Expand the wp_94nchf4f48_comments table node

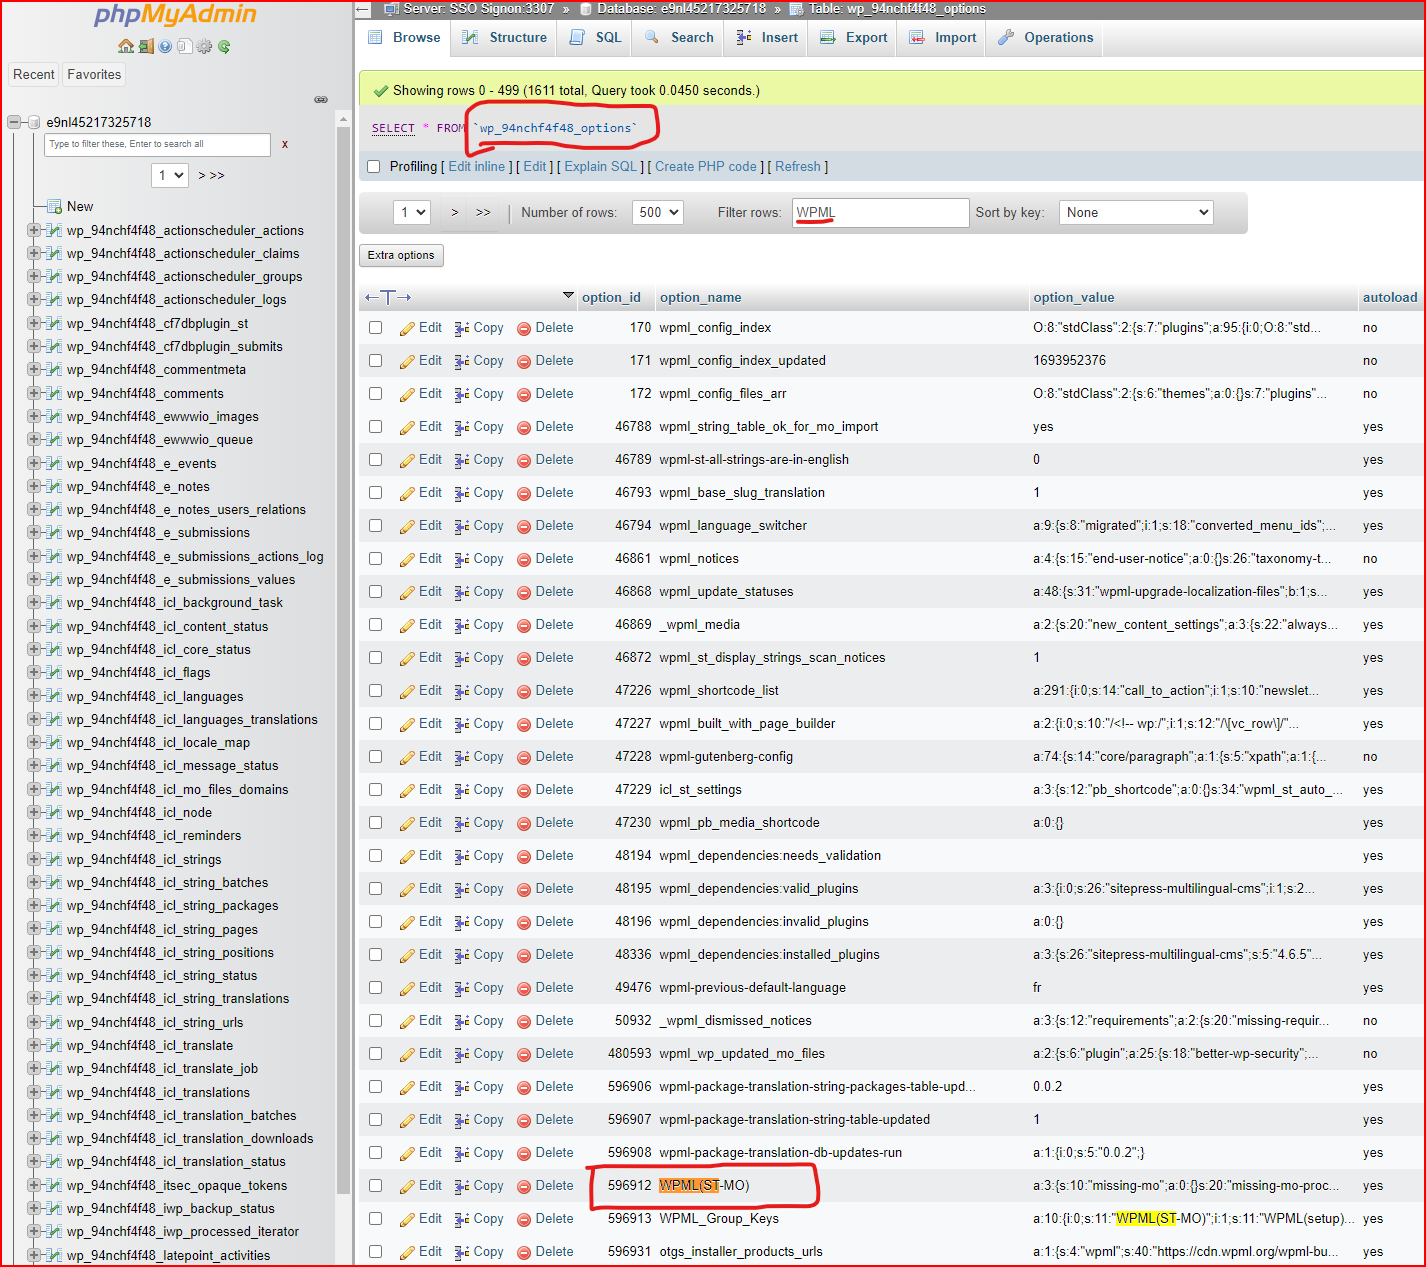(34, 393)
